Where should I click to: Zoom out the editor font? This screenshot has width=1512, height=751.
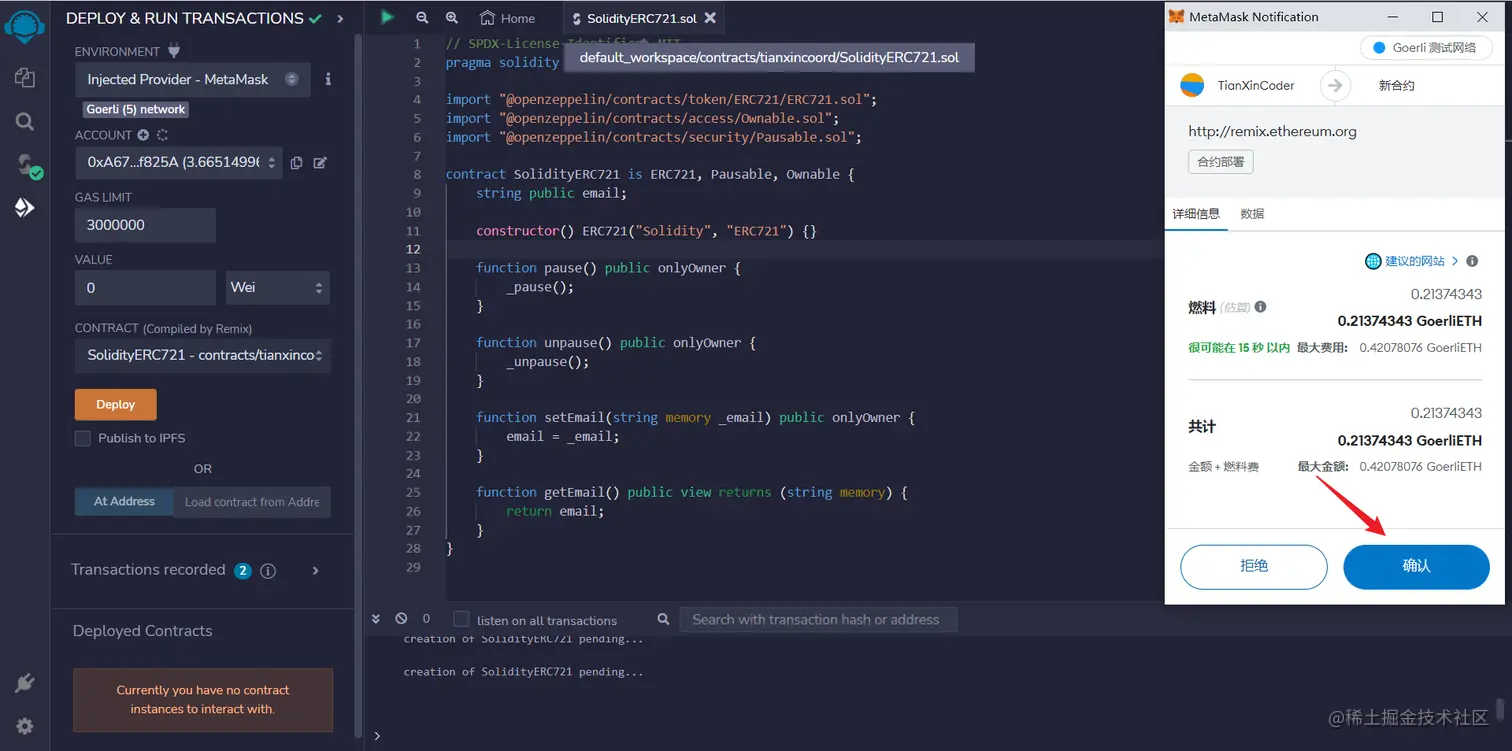(422, 18)
